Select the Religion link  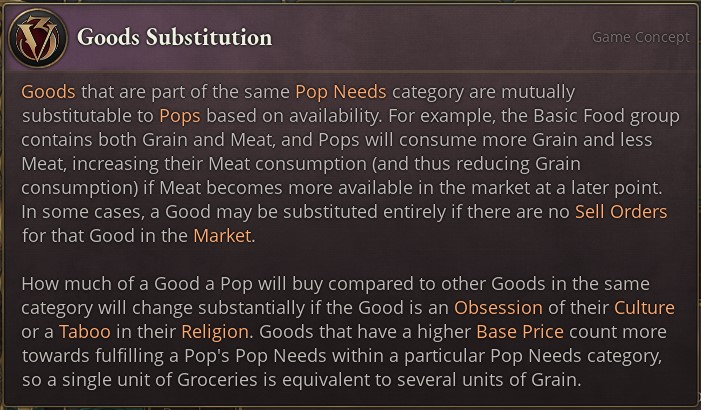tap(213, 331)
